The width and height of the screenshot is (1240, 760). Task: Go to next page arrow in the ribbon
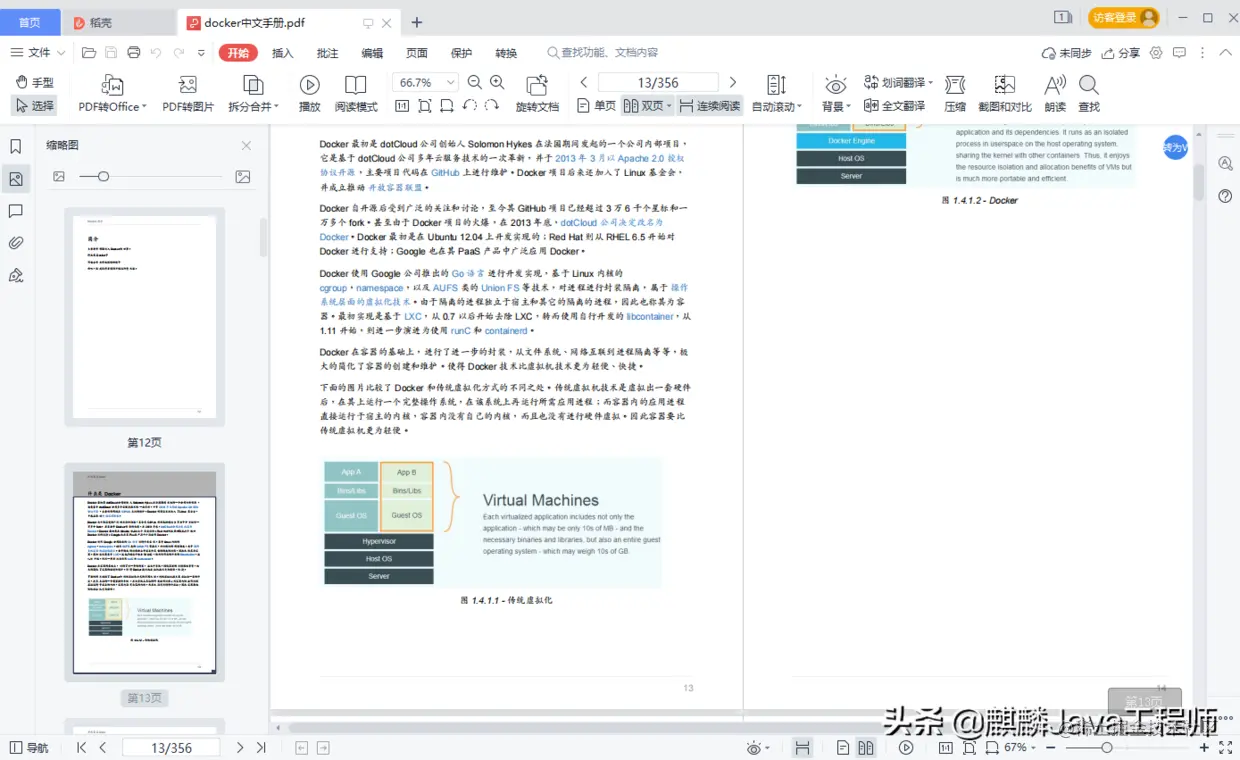[733, 82]
